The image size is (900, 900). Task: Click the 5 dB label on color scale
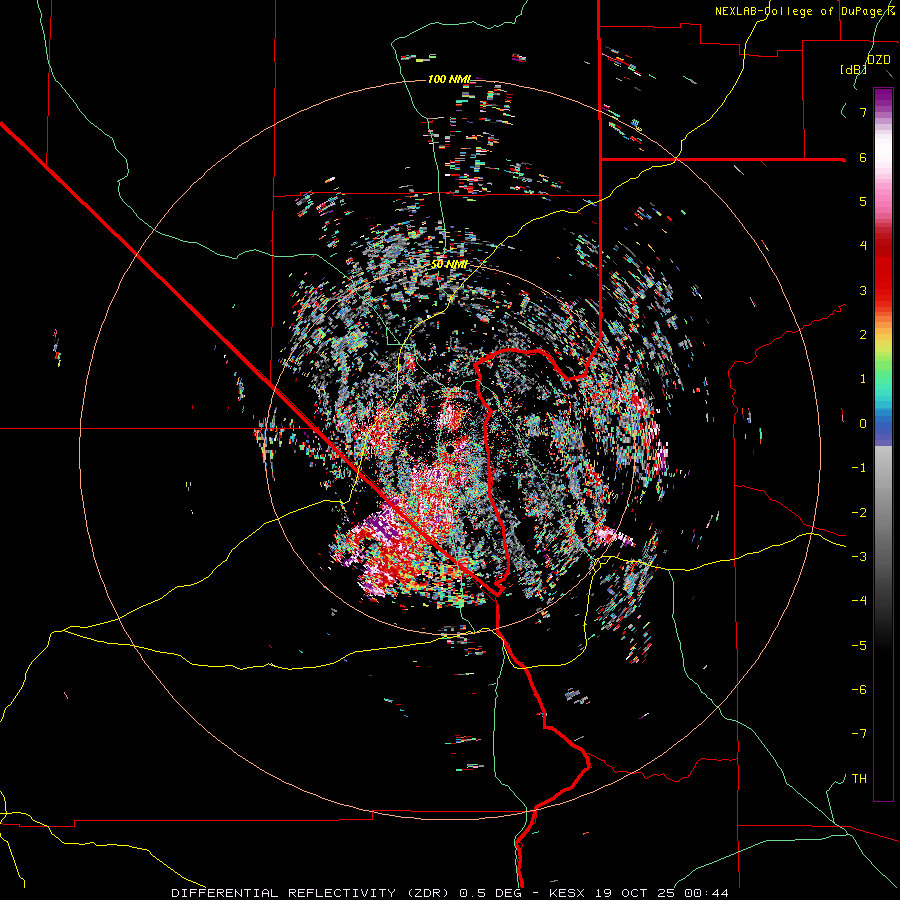[x=863, y=201]
